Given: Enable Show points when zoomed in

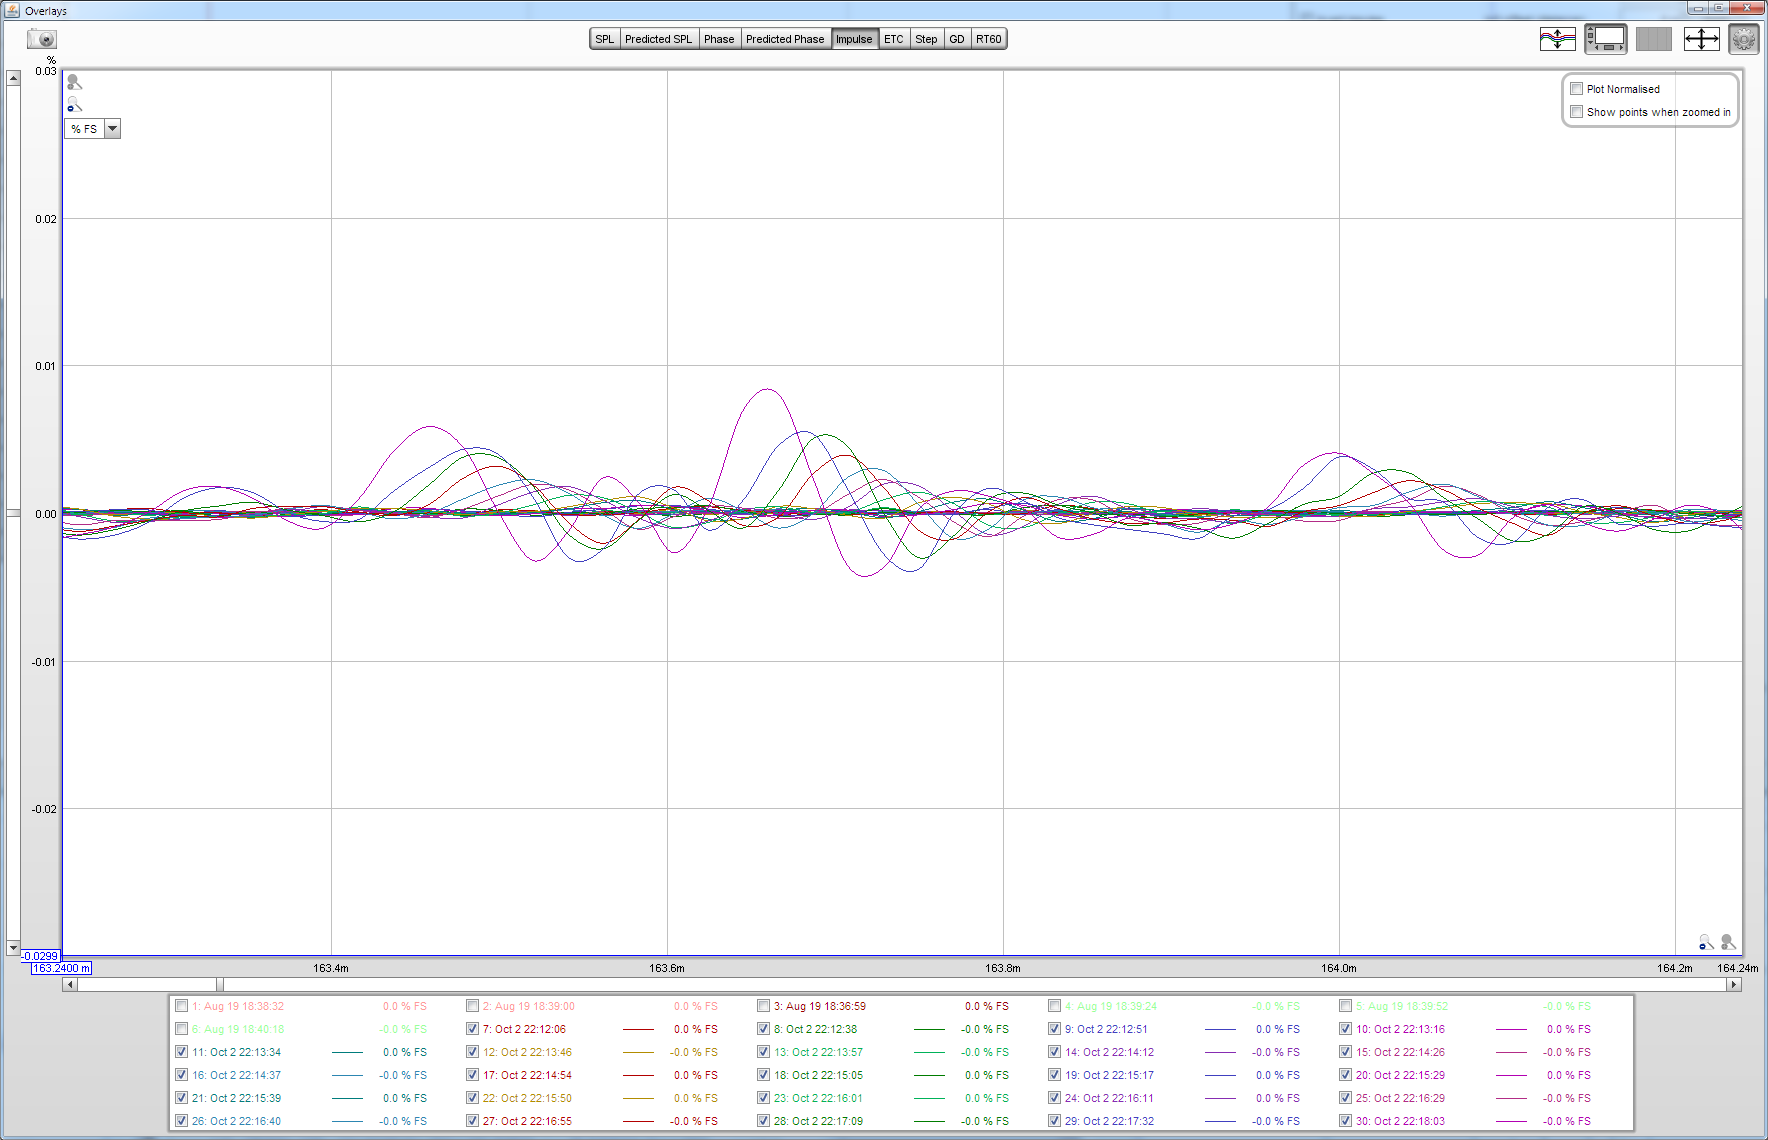Looking at the screenshot, I should [1576, 112].
